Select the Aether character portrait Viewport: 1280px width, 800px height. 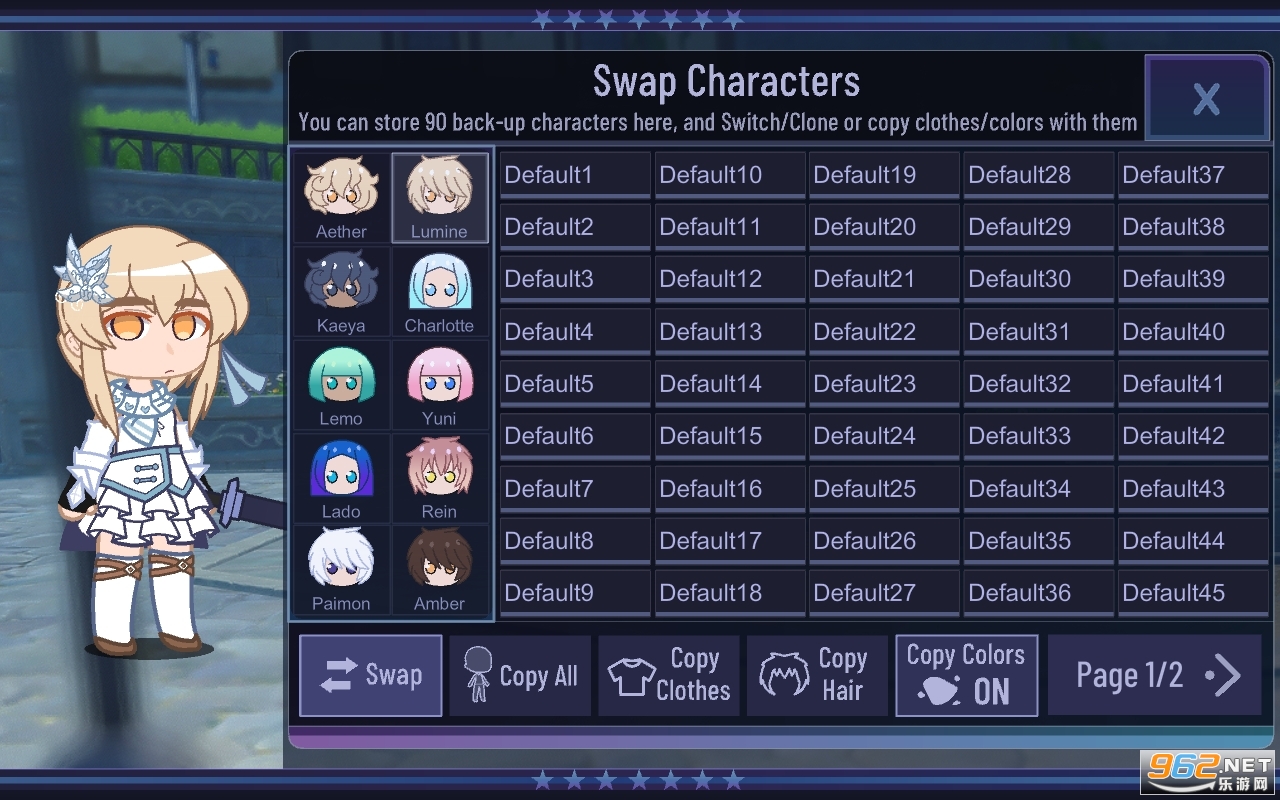pyautogui.click(x=341, y=198)
